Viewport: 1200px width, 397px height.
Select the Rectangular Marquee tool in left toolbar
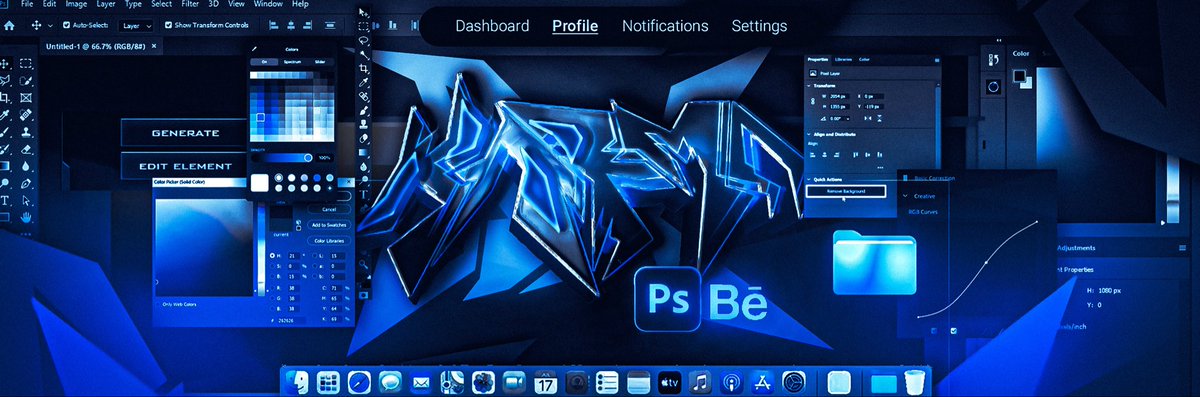[26, 63]
